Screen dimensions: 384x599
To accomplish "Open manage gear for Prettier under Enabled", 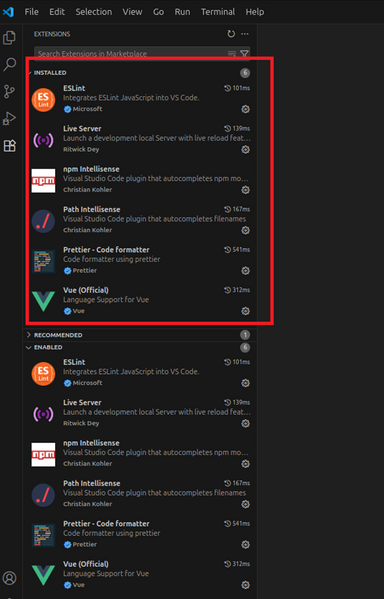I will tap(245, 545).
